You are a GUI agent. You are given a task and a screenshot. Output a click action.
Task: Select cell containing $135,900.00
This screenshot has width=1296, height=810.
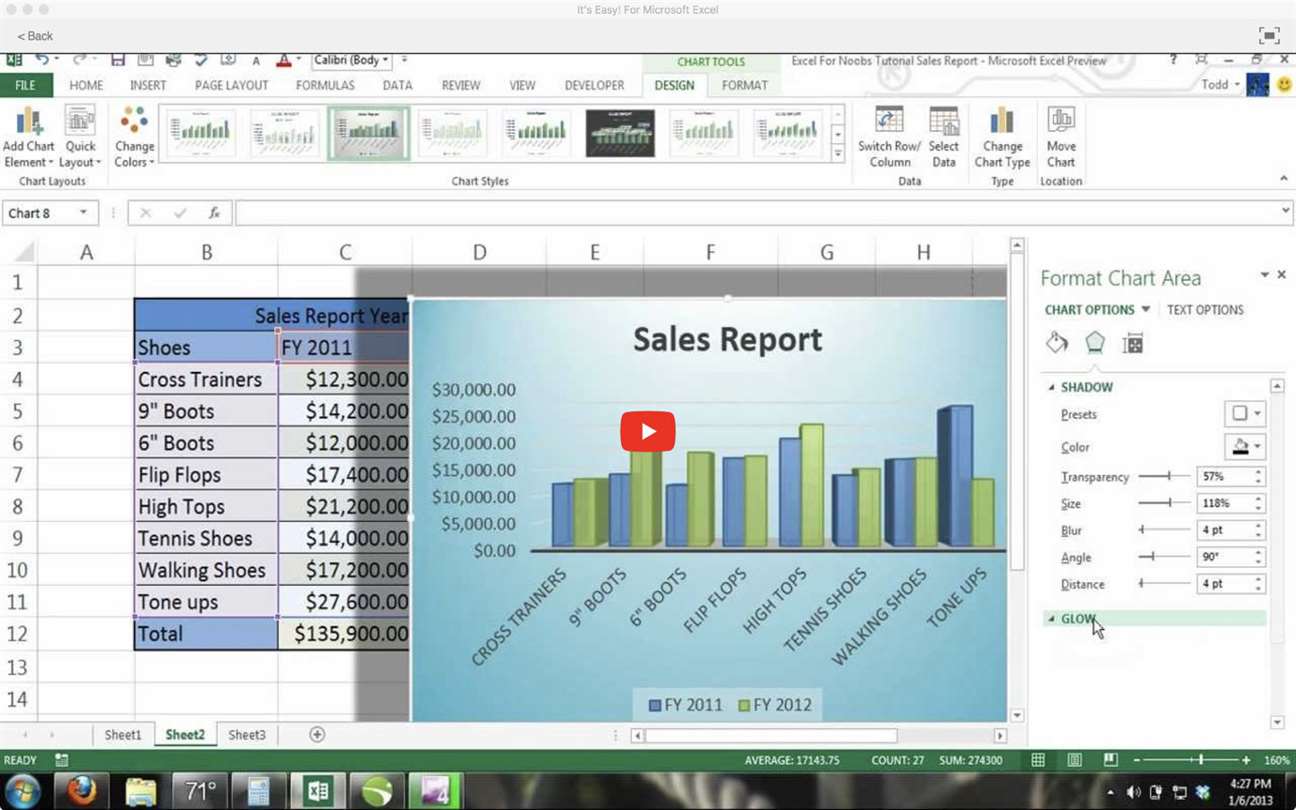click(343, 633)
